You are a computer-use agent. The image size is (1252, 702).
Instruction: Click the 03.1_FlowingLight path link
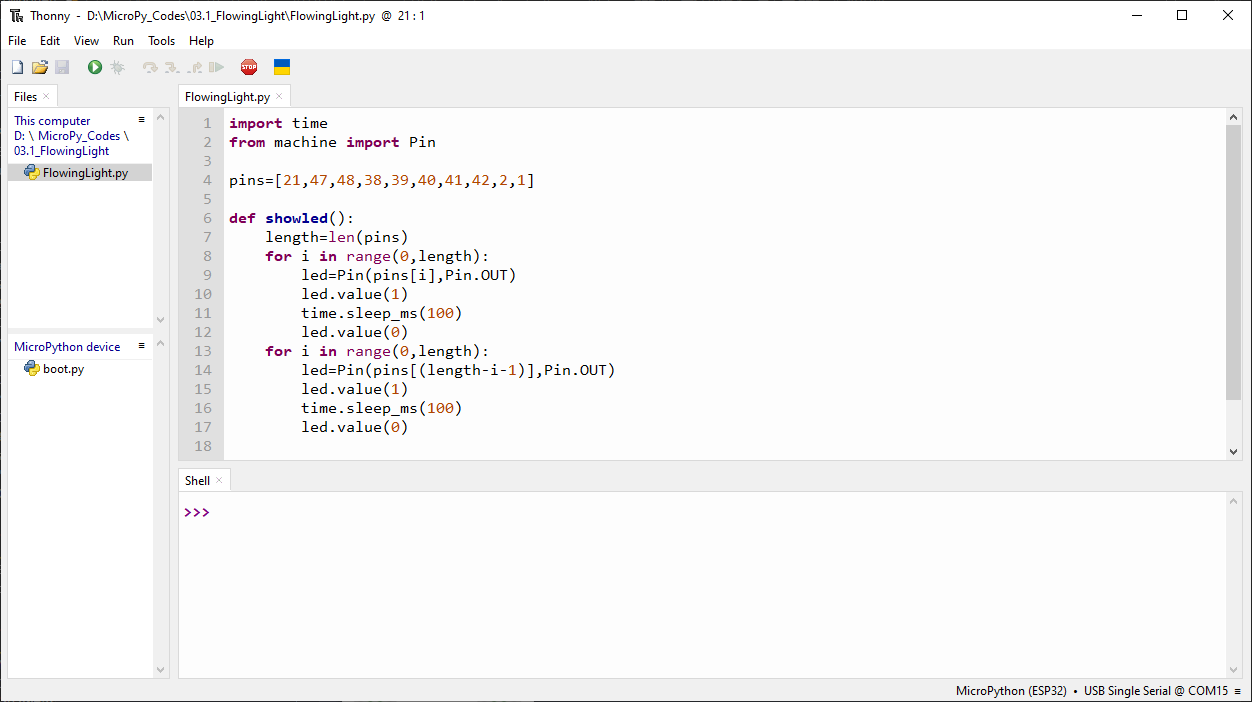coord(61,151)
